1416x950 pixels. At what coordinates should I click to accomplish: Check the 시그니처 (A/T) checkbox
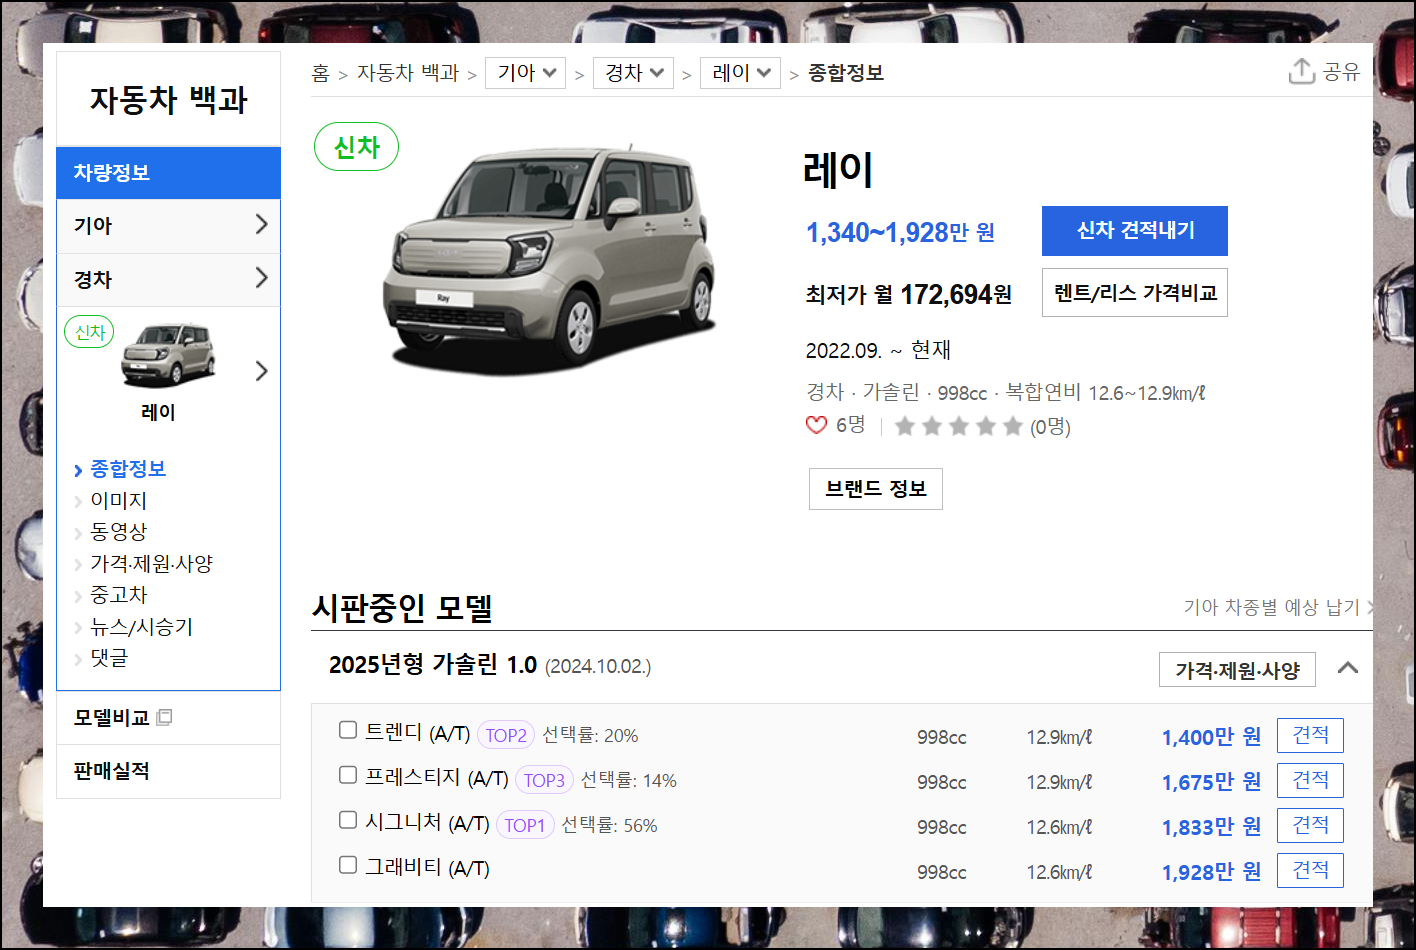(348, 820)
